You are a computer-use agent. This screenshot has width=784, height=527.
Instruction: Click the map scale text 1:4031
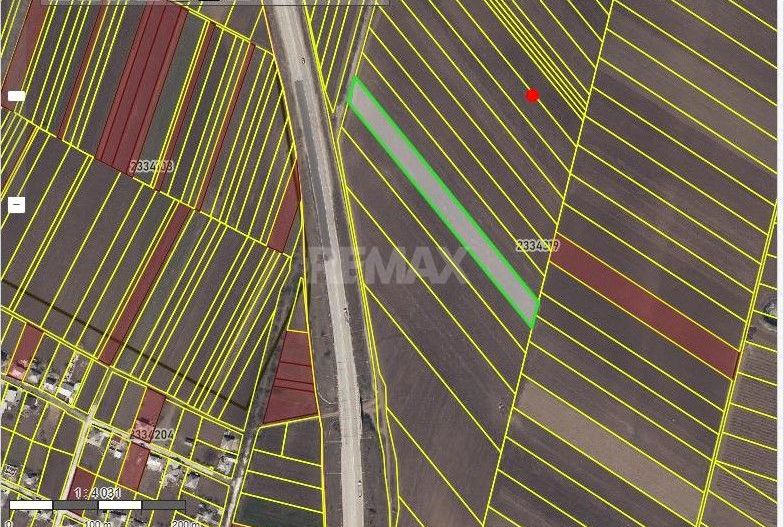tap(98, 493)
